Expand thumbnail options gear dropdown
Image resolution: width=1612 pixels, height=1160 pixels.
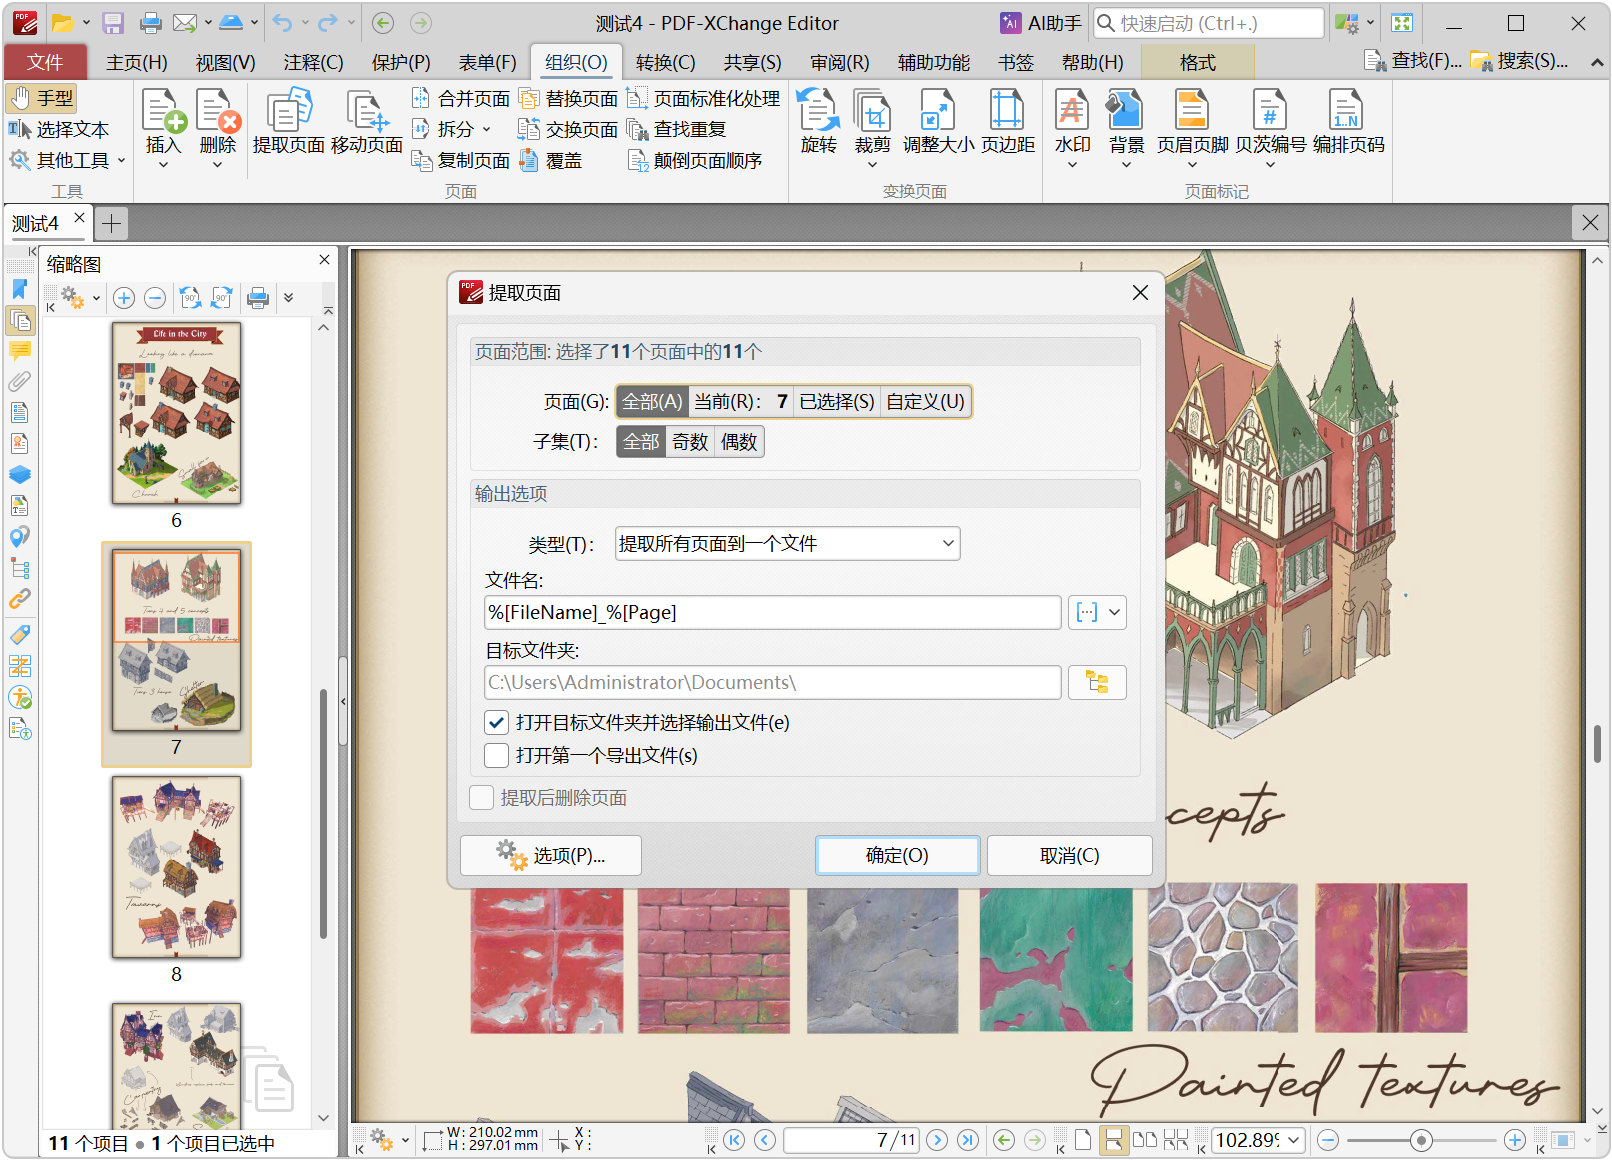[97, 298]
